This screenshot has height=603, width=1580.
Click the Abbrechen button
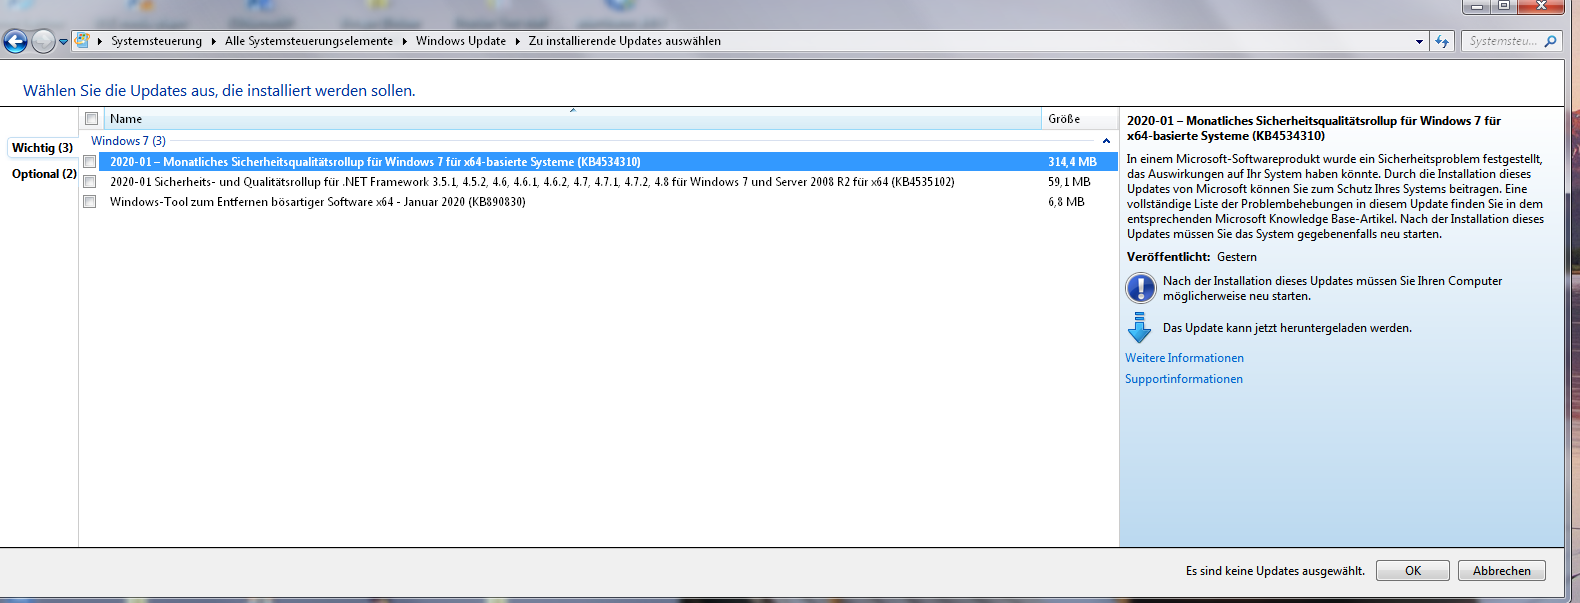tap(1502, 571)
